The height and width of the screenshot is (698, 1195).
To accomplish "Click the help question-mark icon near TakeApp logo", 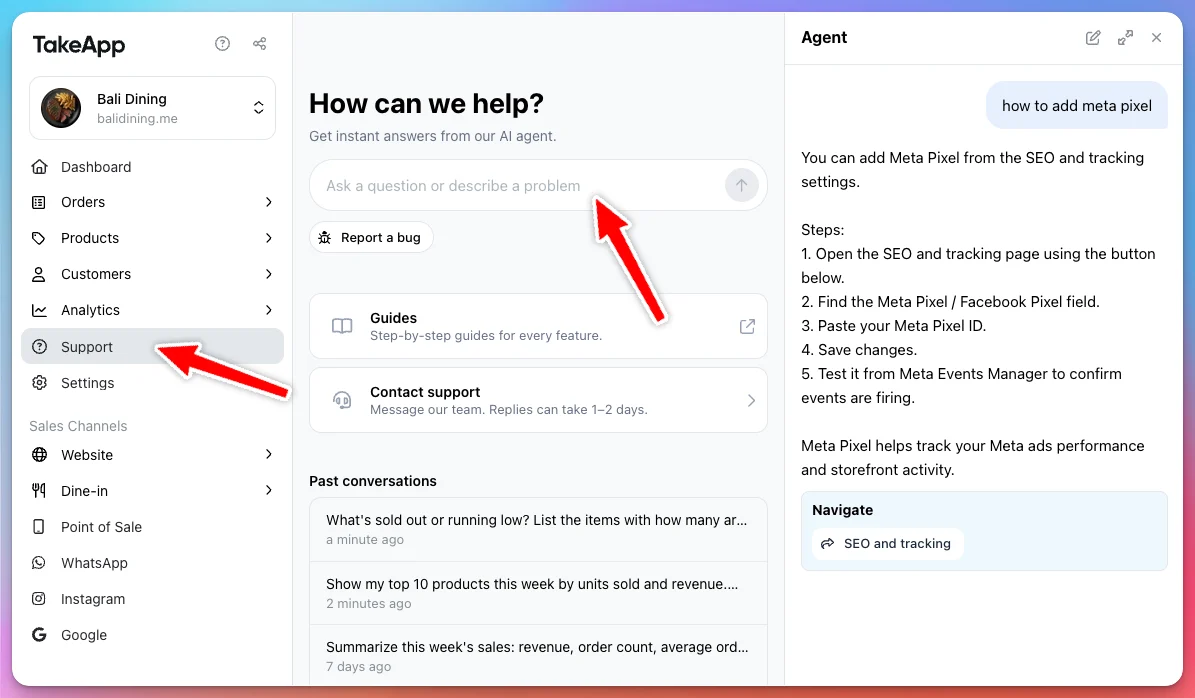I will click(x=223, y=43).
